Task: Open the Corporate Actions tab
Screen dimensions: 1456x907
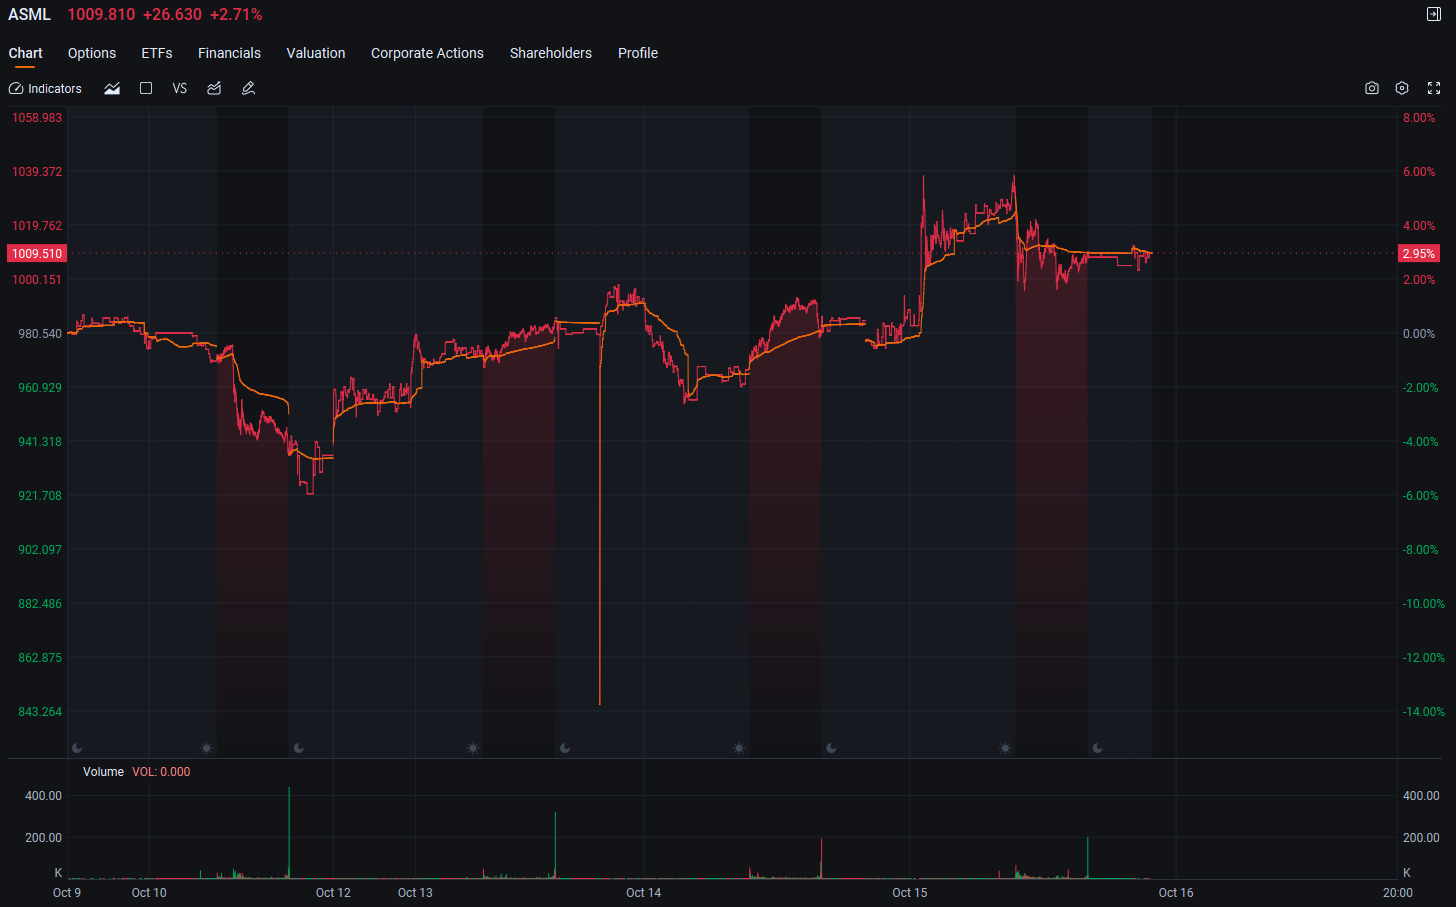Action: 427,53
